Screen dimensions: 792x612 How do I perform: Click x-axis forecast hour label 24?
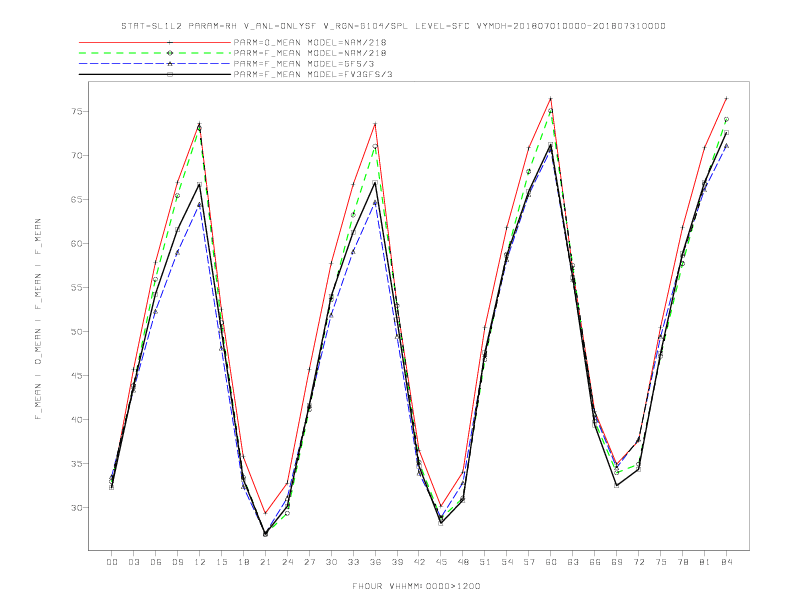click(287, 562)
